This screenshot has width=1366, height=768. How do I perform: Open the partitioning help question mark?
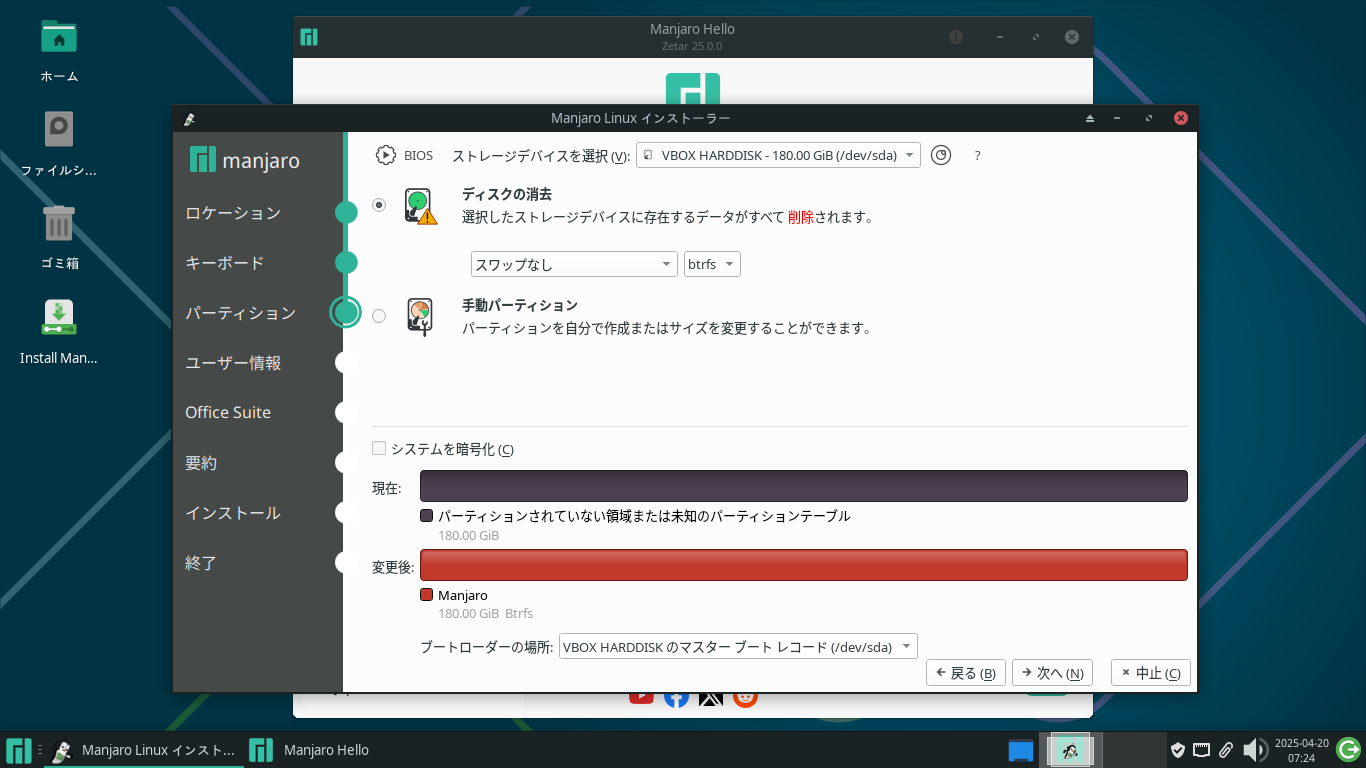tap(977, 156)
